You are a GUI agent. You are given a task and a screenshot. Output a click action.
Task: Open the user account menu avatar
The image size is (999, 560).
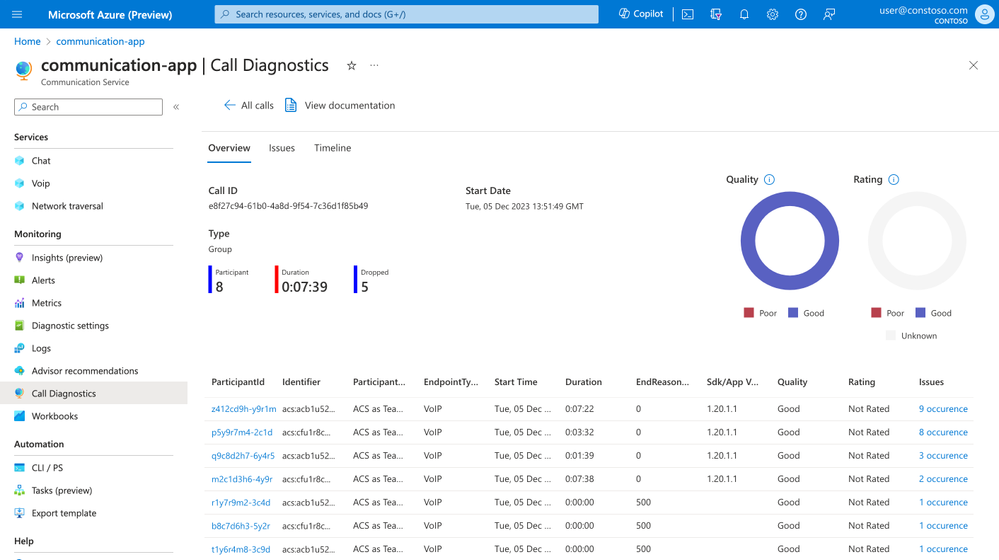tap(984, 15)
